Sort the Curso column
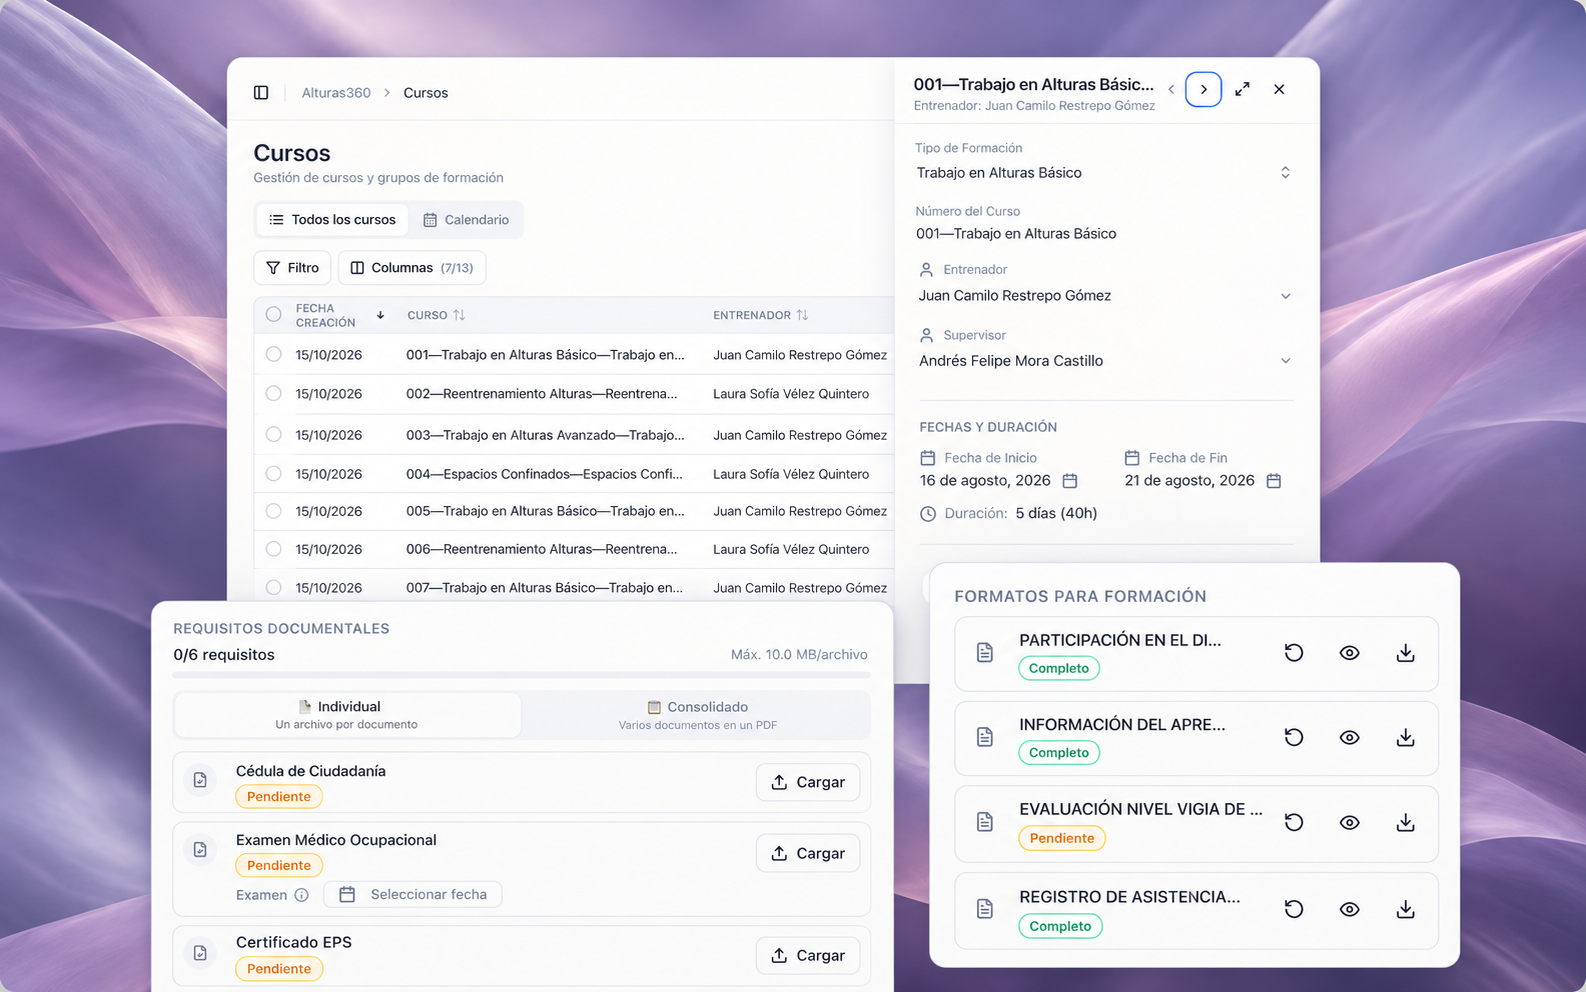Viewport: 1586px width, 992px height. tap(459, 315)
